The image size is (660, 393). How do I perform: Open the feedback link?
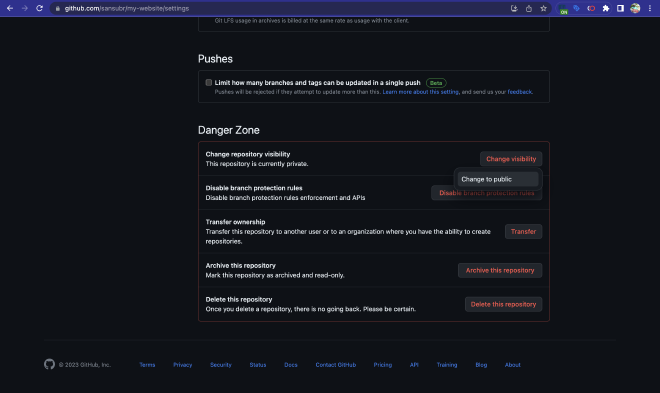(519, 92)
